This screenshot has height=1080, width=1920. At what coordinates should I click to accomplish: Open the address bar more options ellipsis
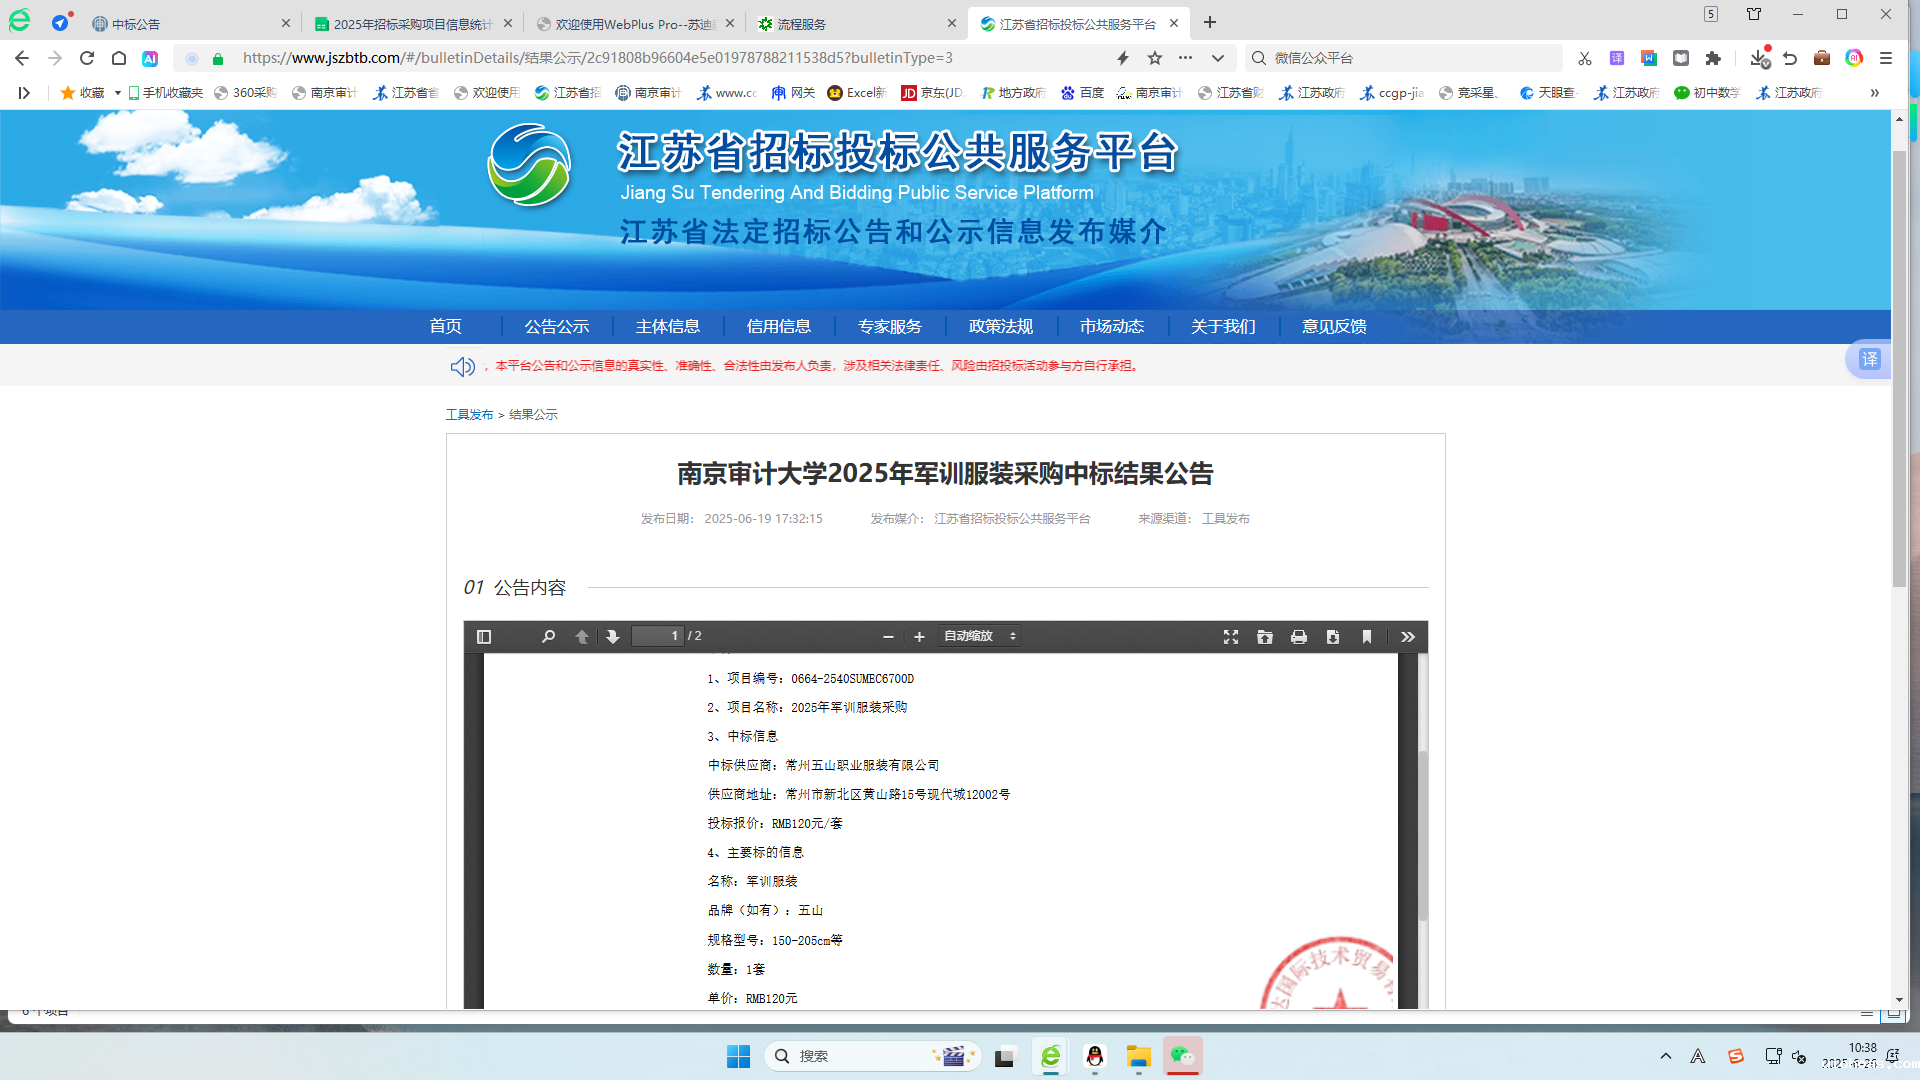[x=1186, y=58]
